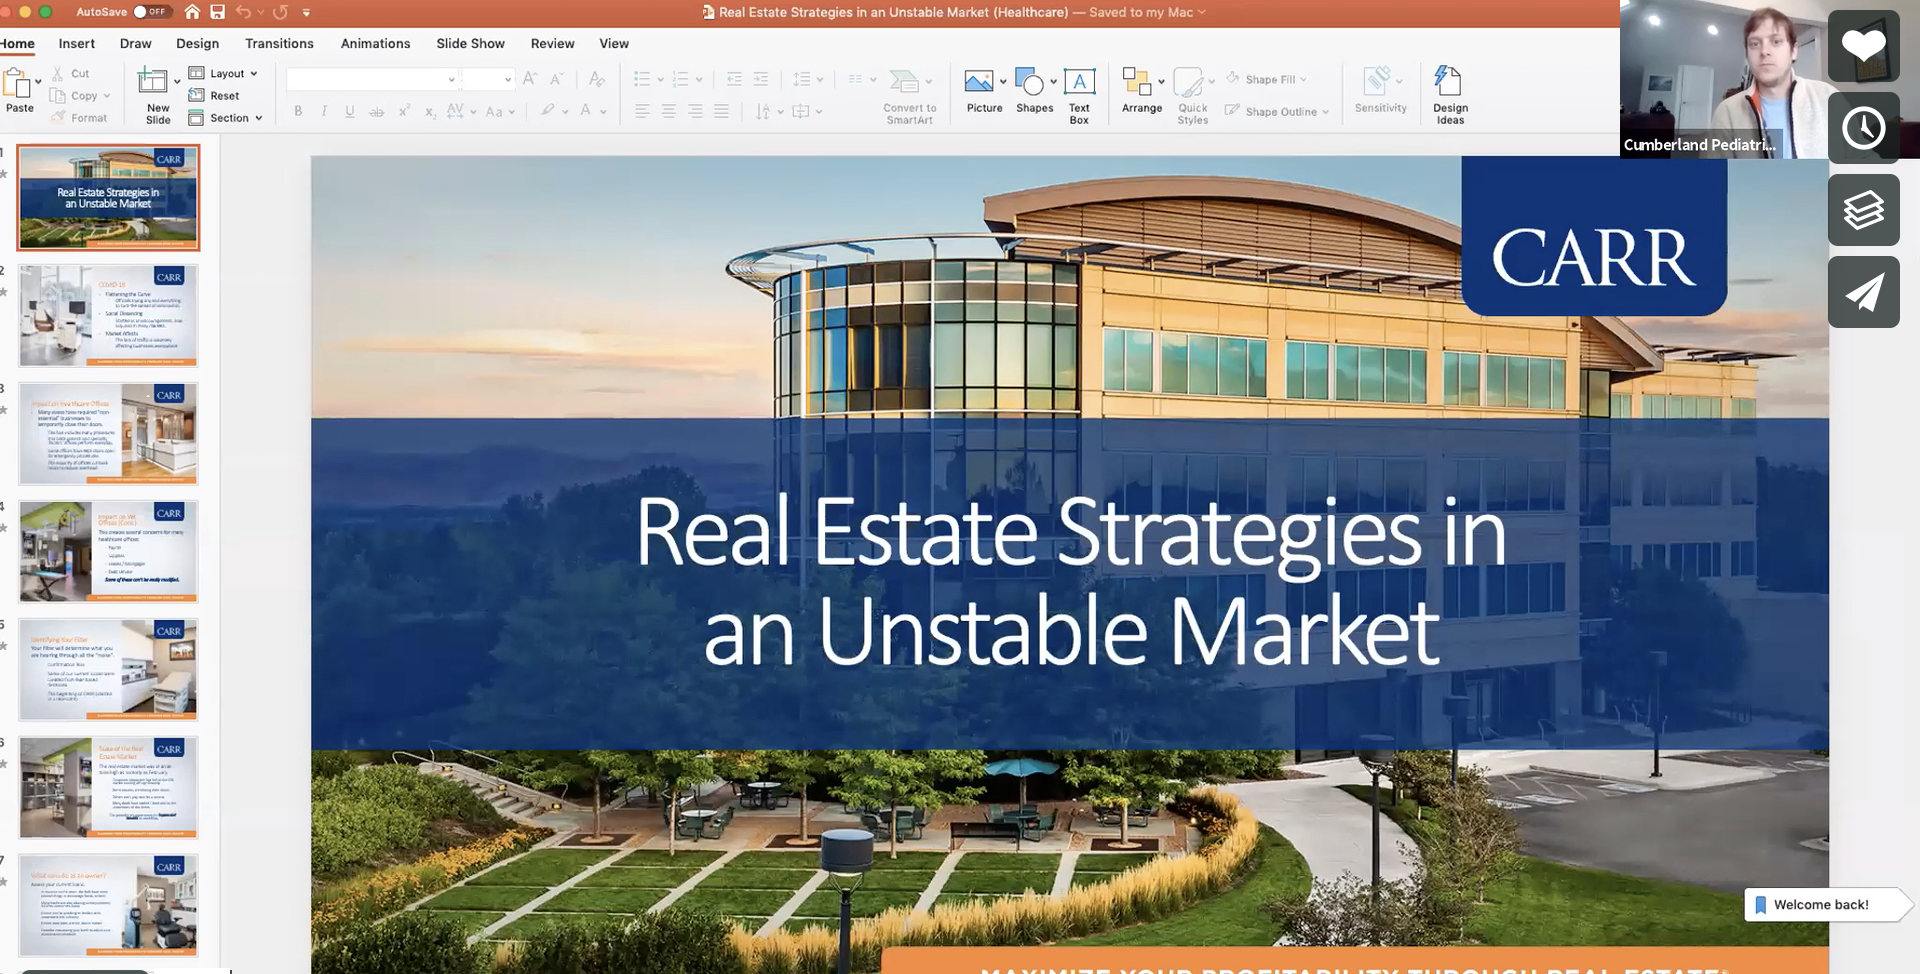The height and width of the screenshot is (974, 1920).
Task: Open the Change Case menu
Action: coord(499,111)
